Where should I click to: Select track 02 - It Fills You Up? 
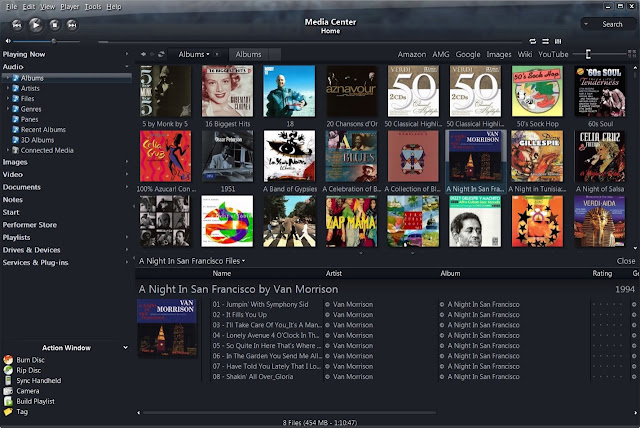(x=240, y=315)
